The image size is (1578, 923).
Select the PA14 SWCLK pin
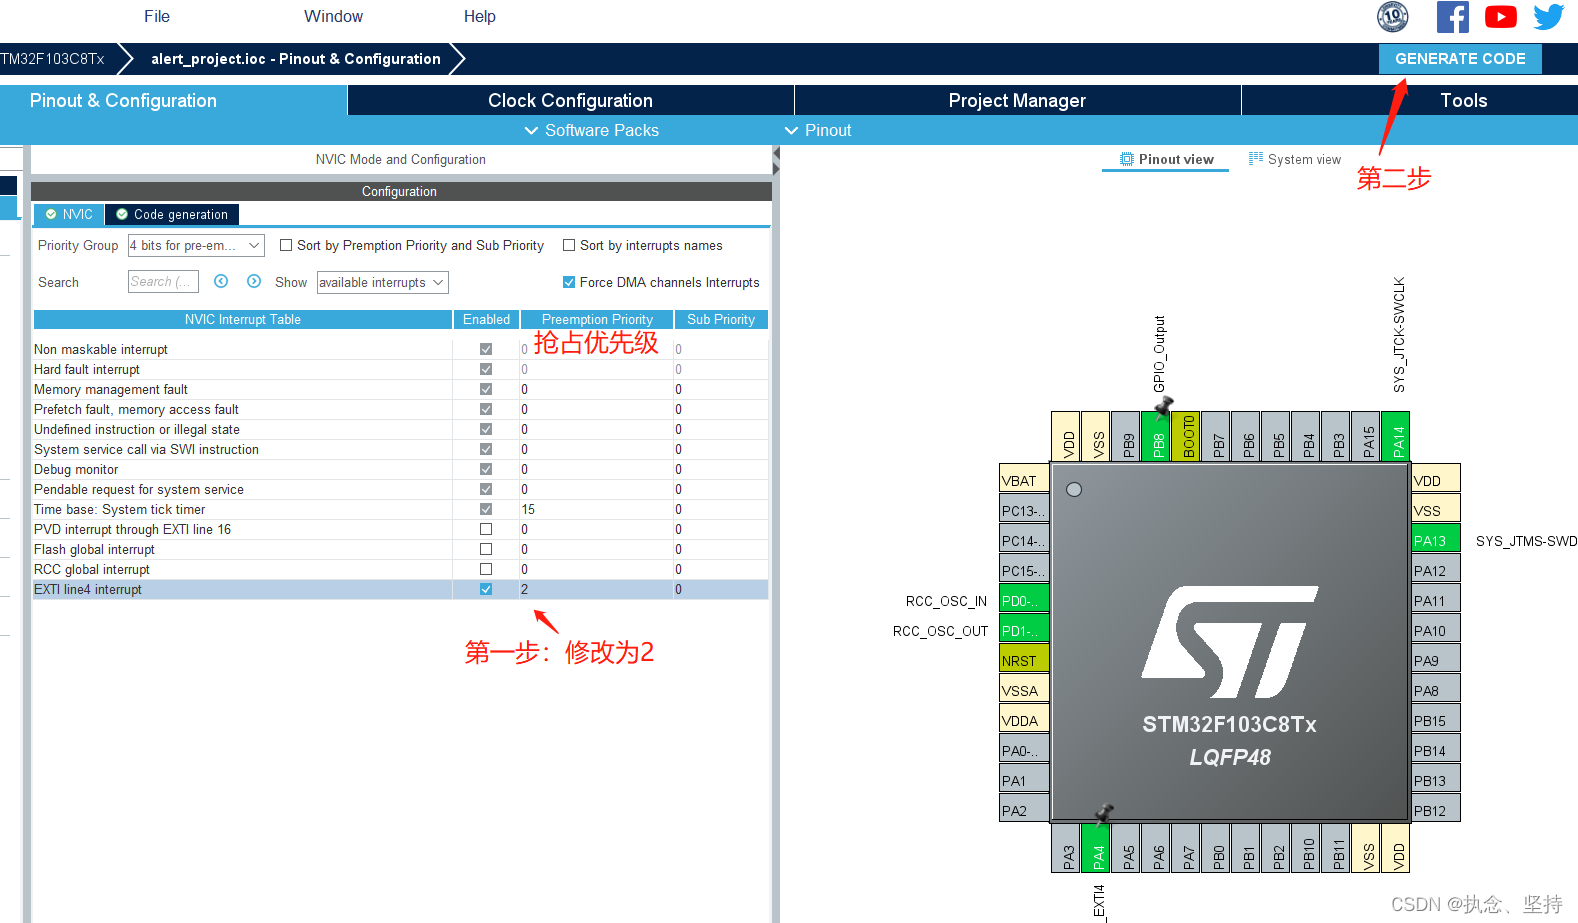[1397, 437]
